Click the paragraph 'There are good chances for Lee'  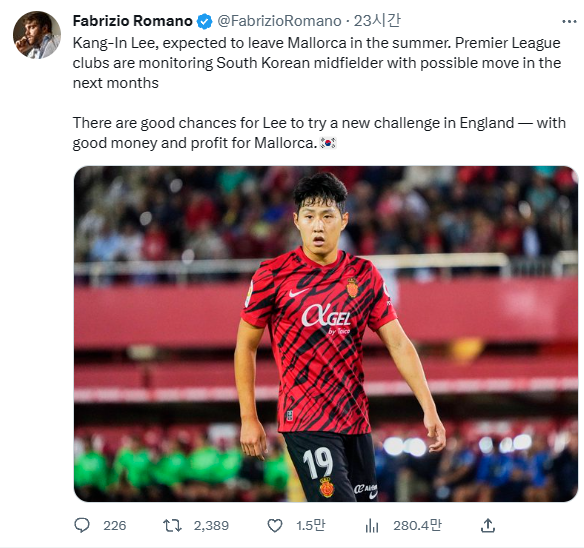(319, 133)
